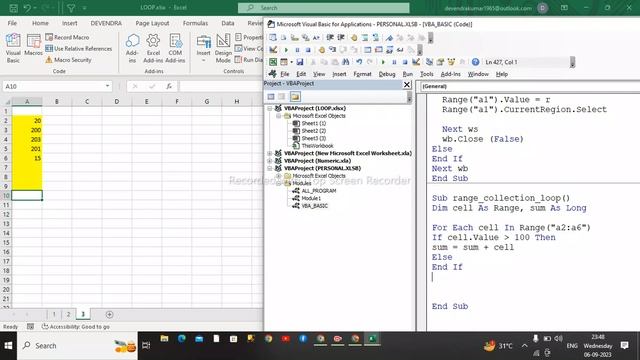The width and height of the screenshot is (640, 360).
Task: Select sheet tab 2 in Excel
Action: click(x=69, y=314)
